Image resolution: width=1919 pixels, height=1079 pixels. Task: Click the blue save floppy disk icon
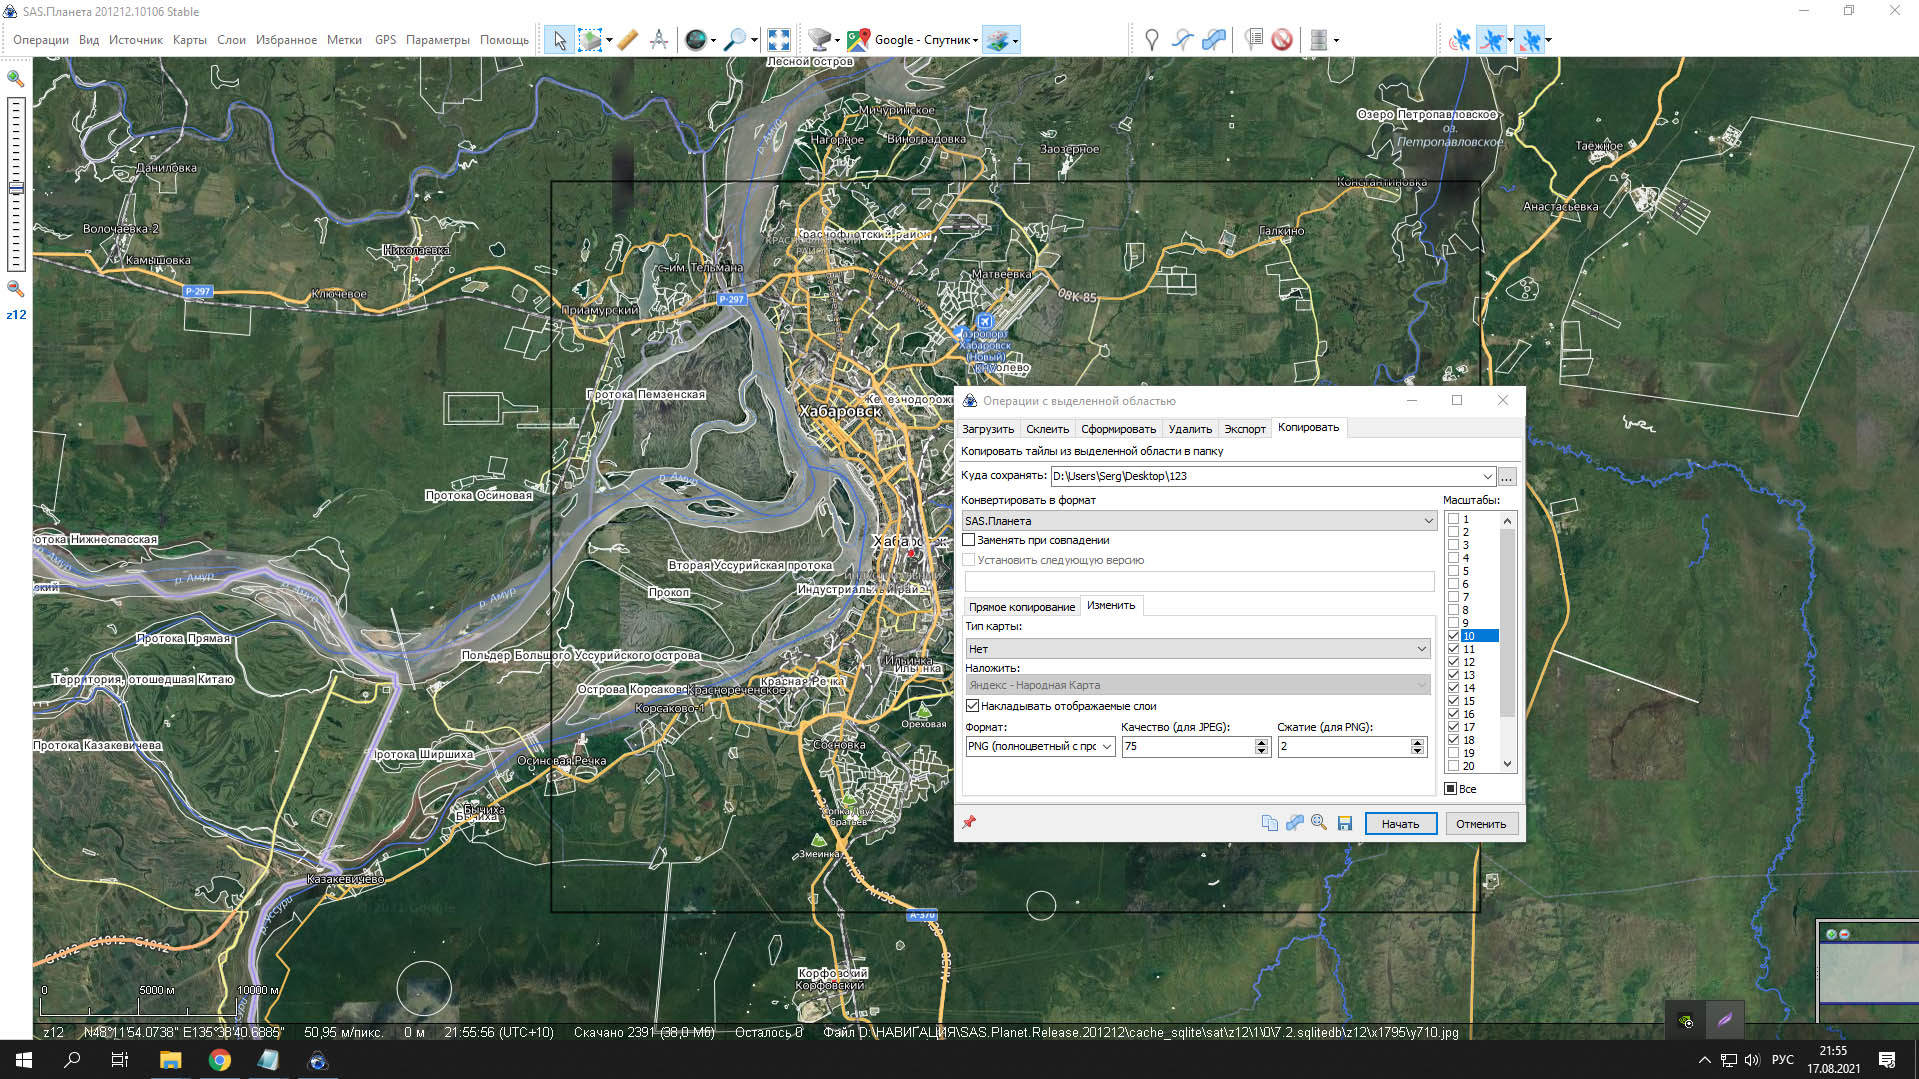(1345, 823)
